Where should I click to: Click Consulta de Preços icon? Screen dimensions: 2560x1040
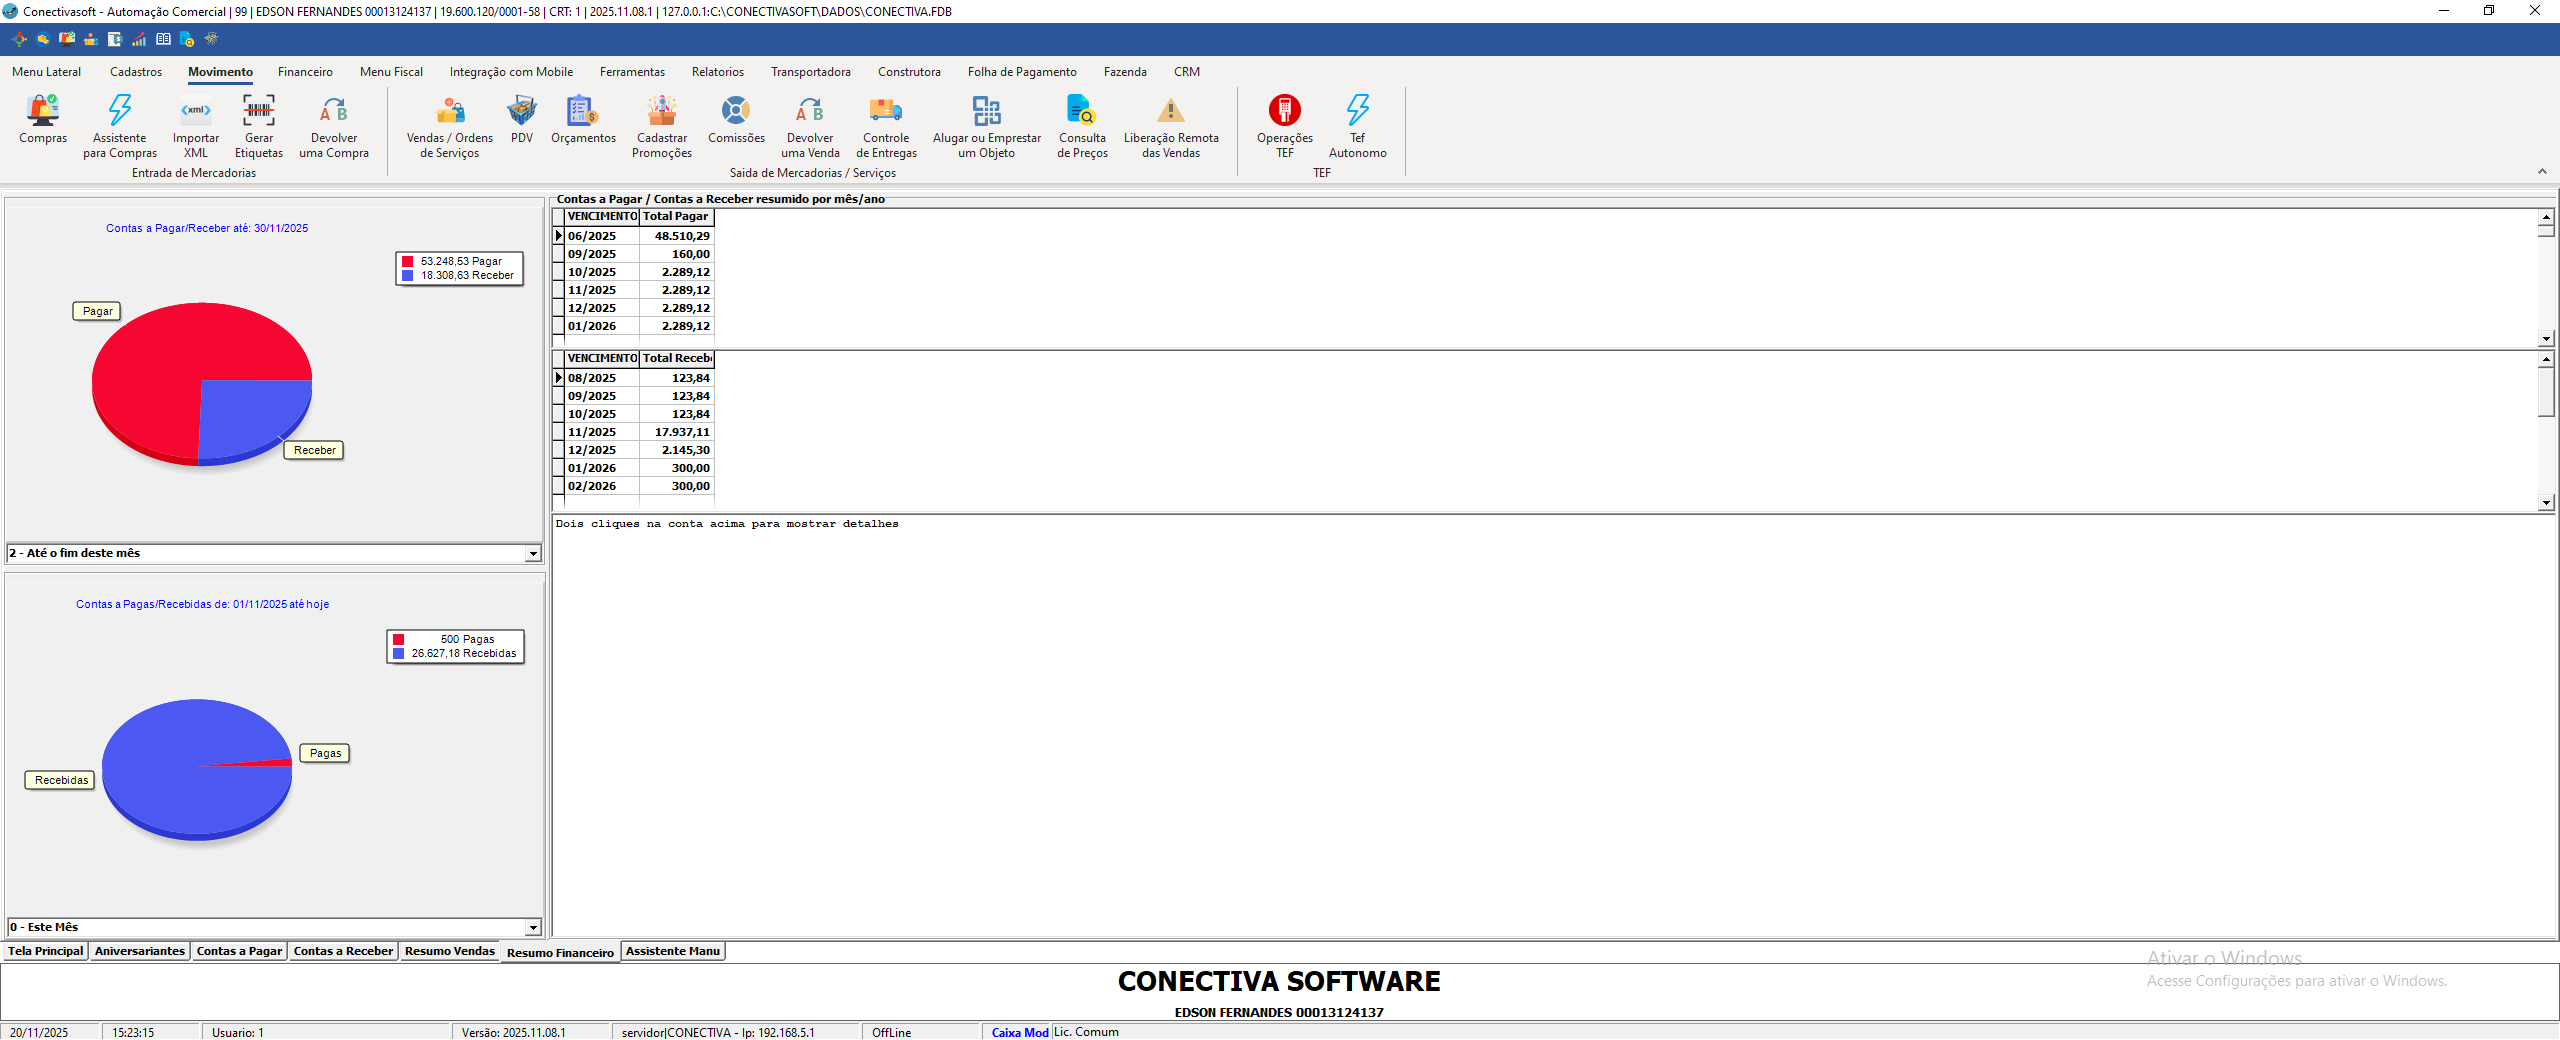[x=1082, y=112]
